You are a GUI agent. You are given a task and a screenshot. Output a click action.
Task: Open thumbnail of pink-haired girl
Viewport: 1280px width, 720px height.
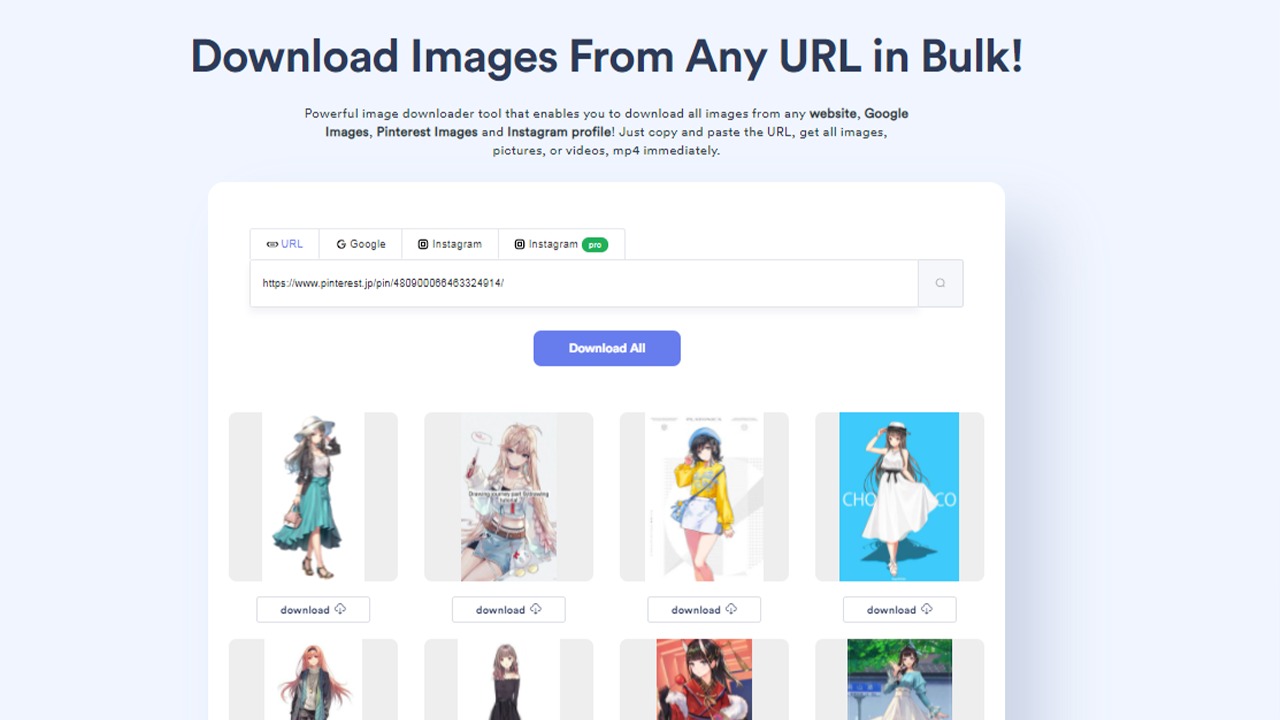click(x=313, y=680)
